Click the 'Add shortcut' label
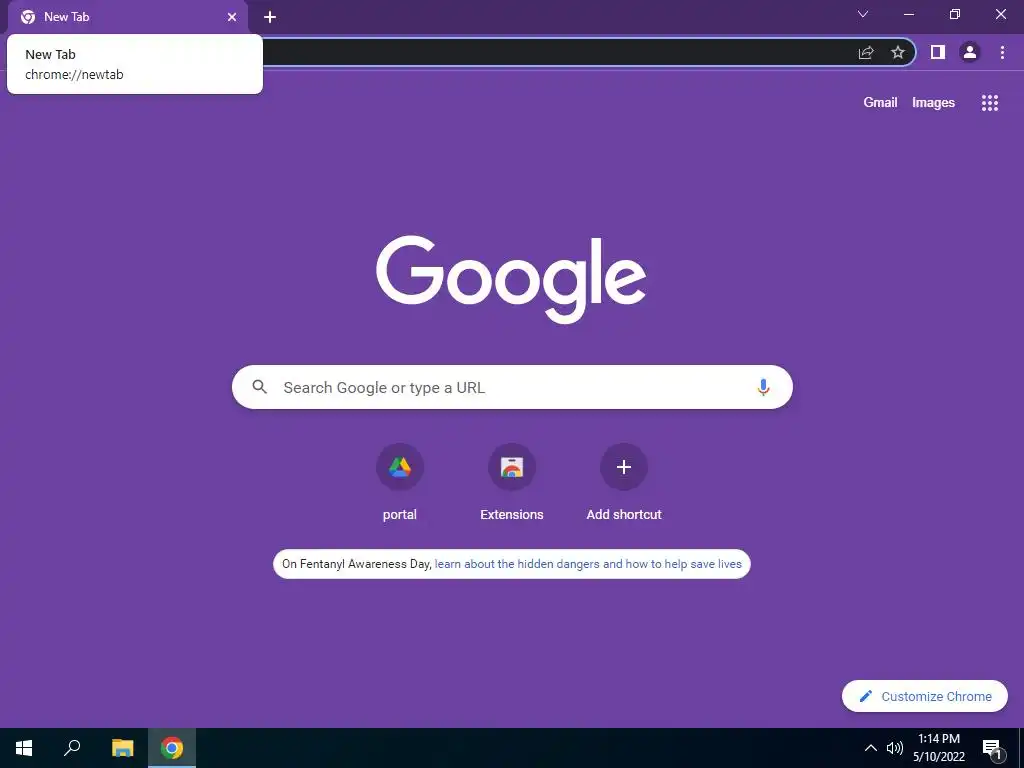This screenshot has width=1024, height=768. click(x=624, y=515)
